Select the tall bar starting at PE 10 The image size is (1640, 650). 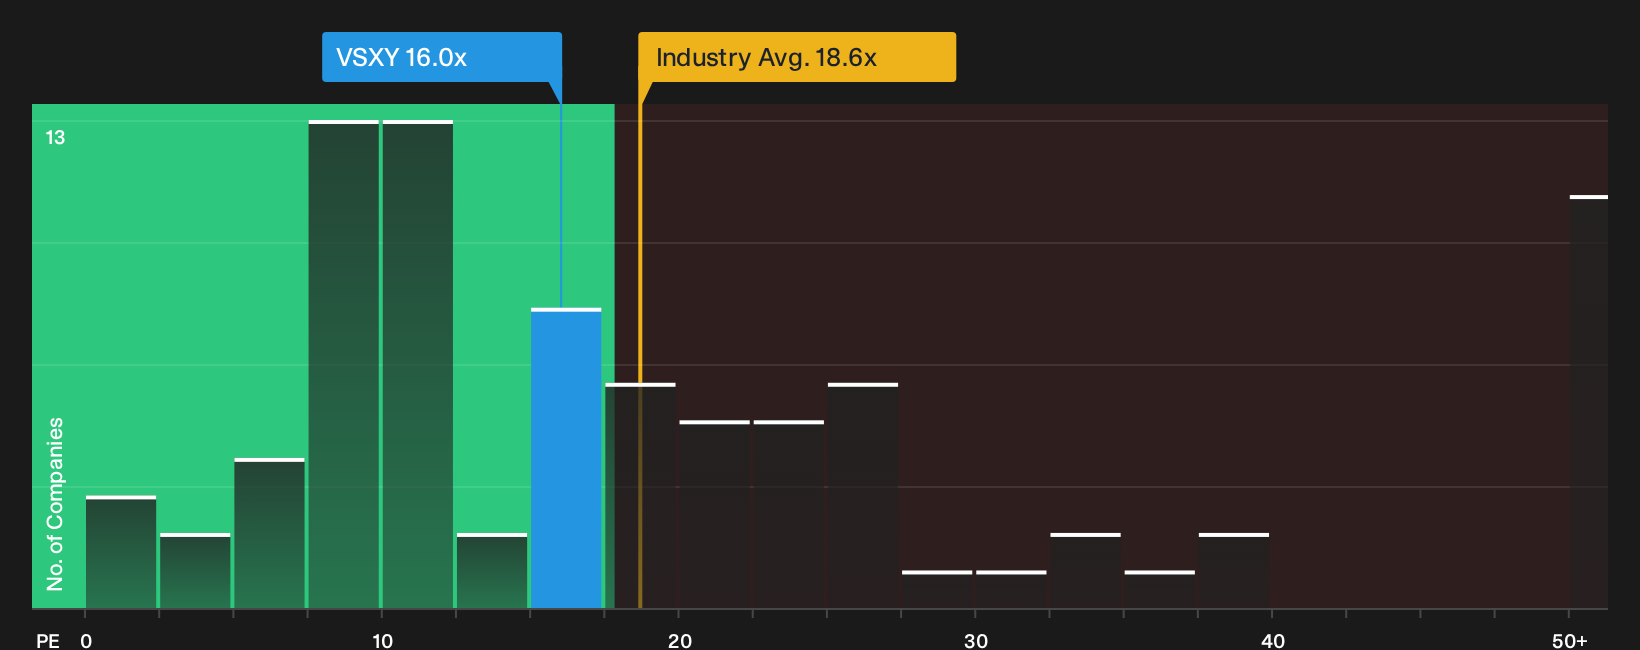point(418,364)
